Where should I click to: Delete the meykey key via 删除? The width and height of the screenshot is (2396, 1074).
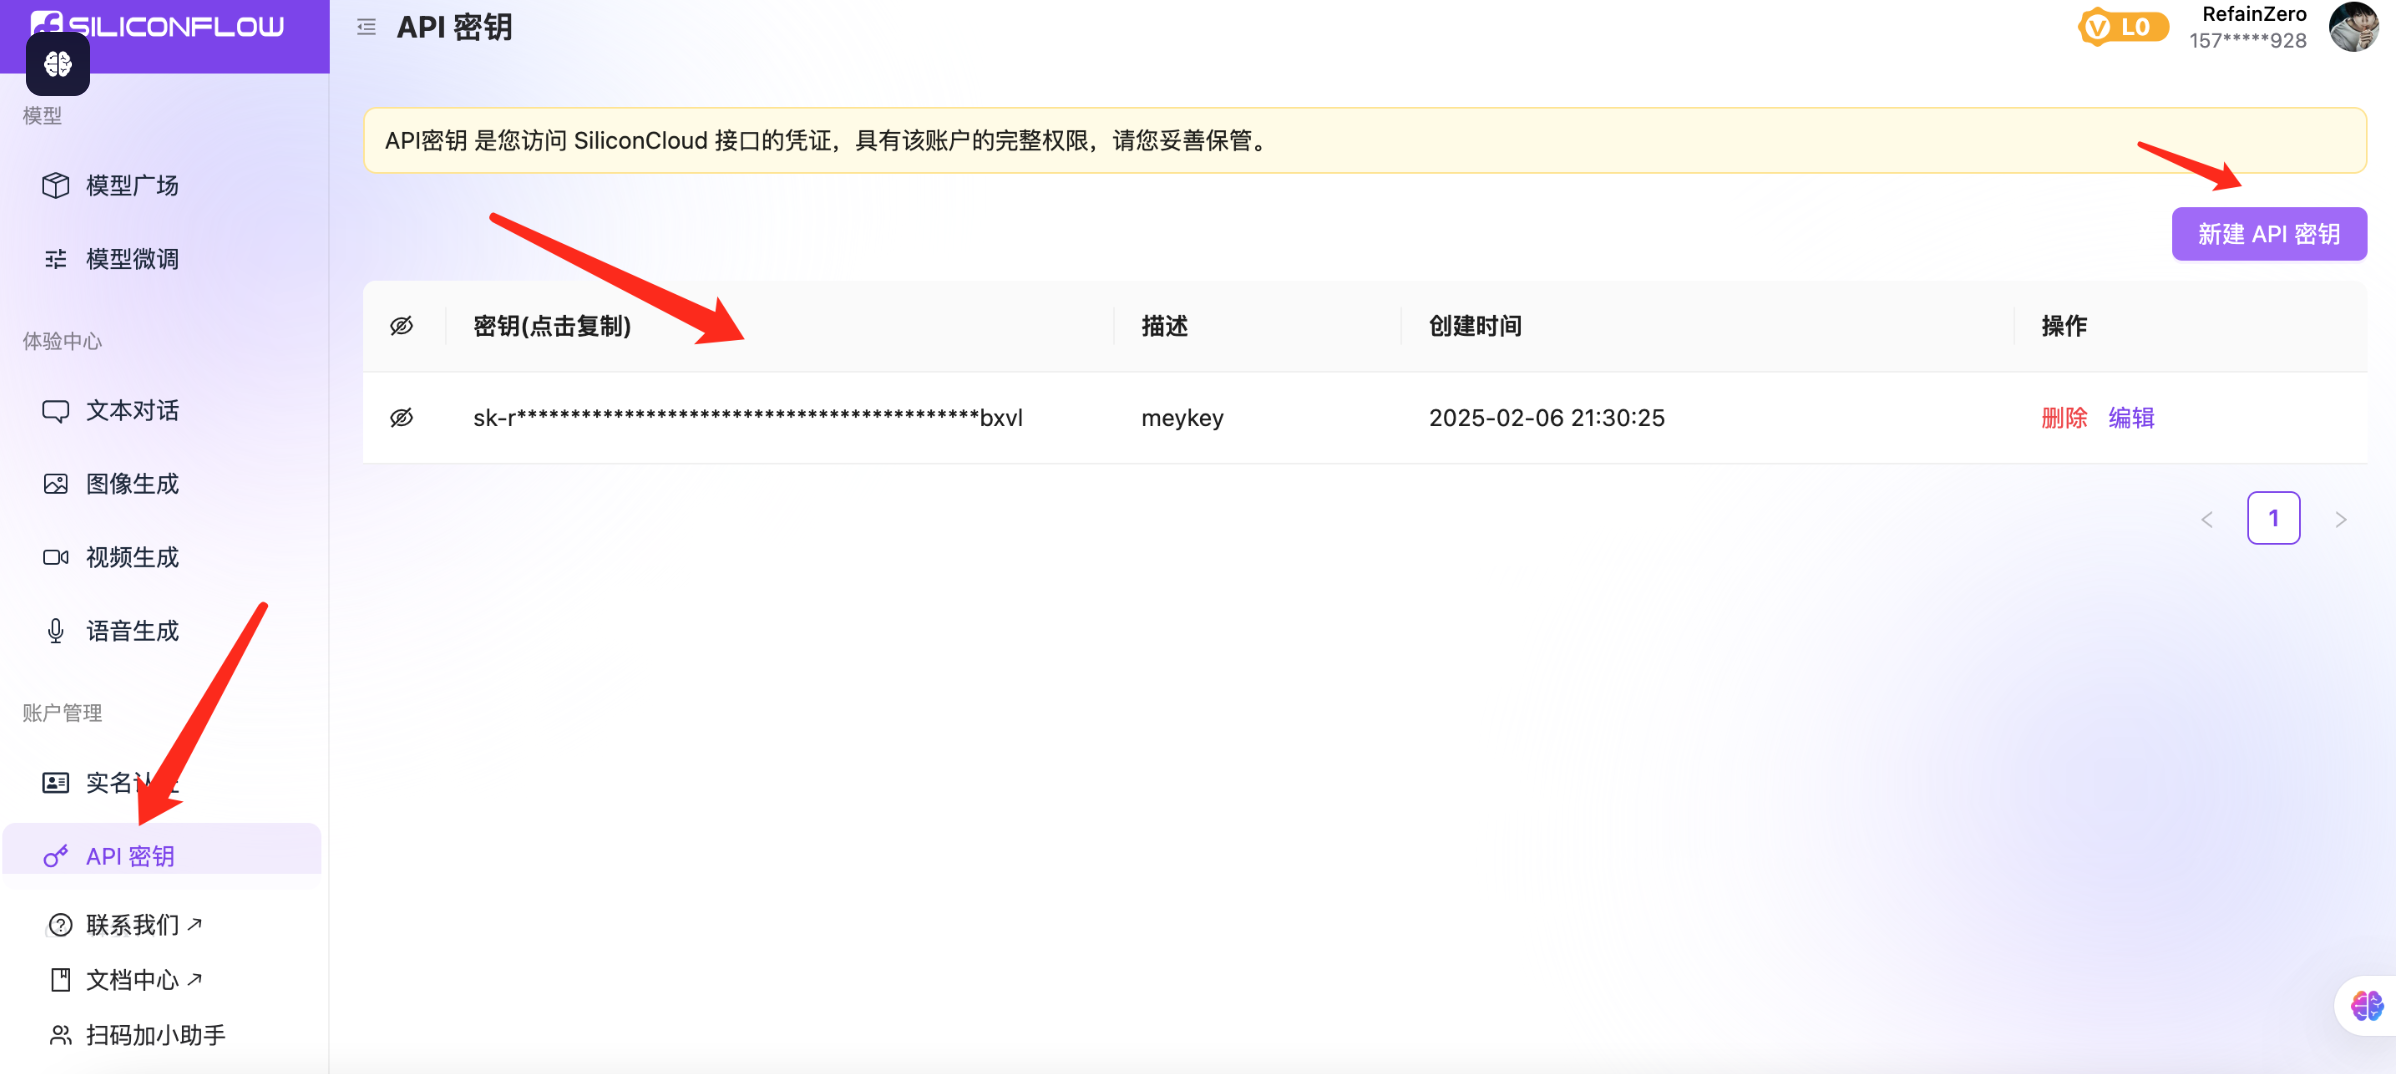click(2064, 418)
